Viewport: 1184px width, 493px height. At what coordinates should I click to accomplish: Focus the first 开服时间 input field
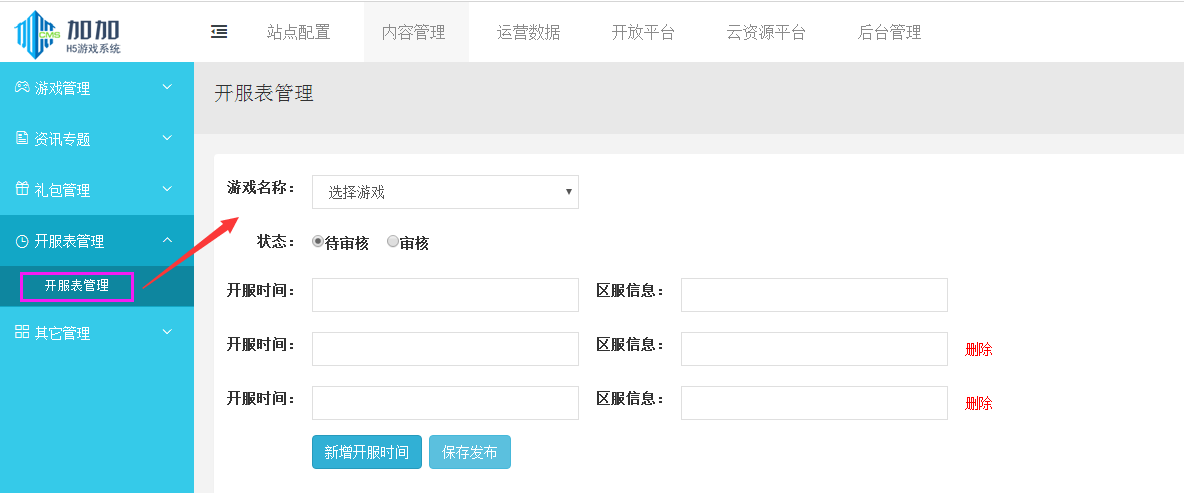(x=445, y=295)
